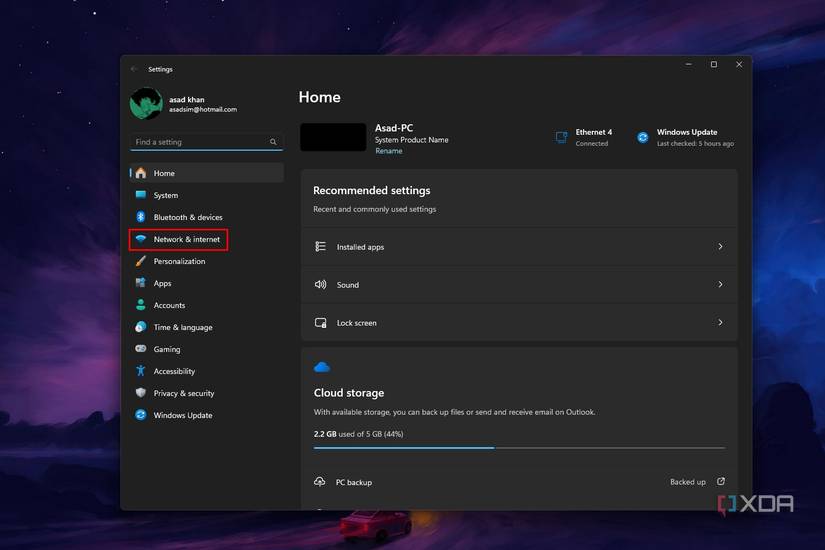Click the Cloud storage heading
This screenshot has height=550, width=825.
coord(349,393)
